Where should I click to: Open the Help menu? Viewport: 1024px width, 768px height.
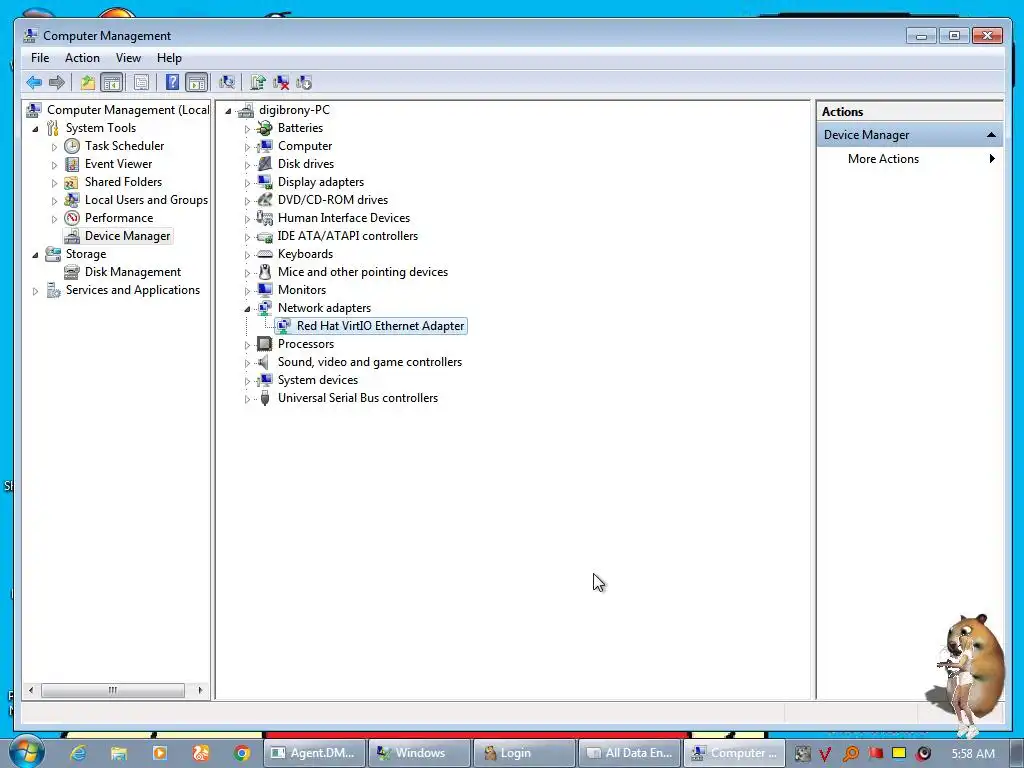point(169,58)
